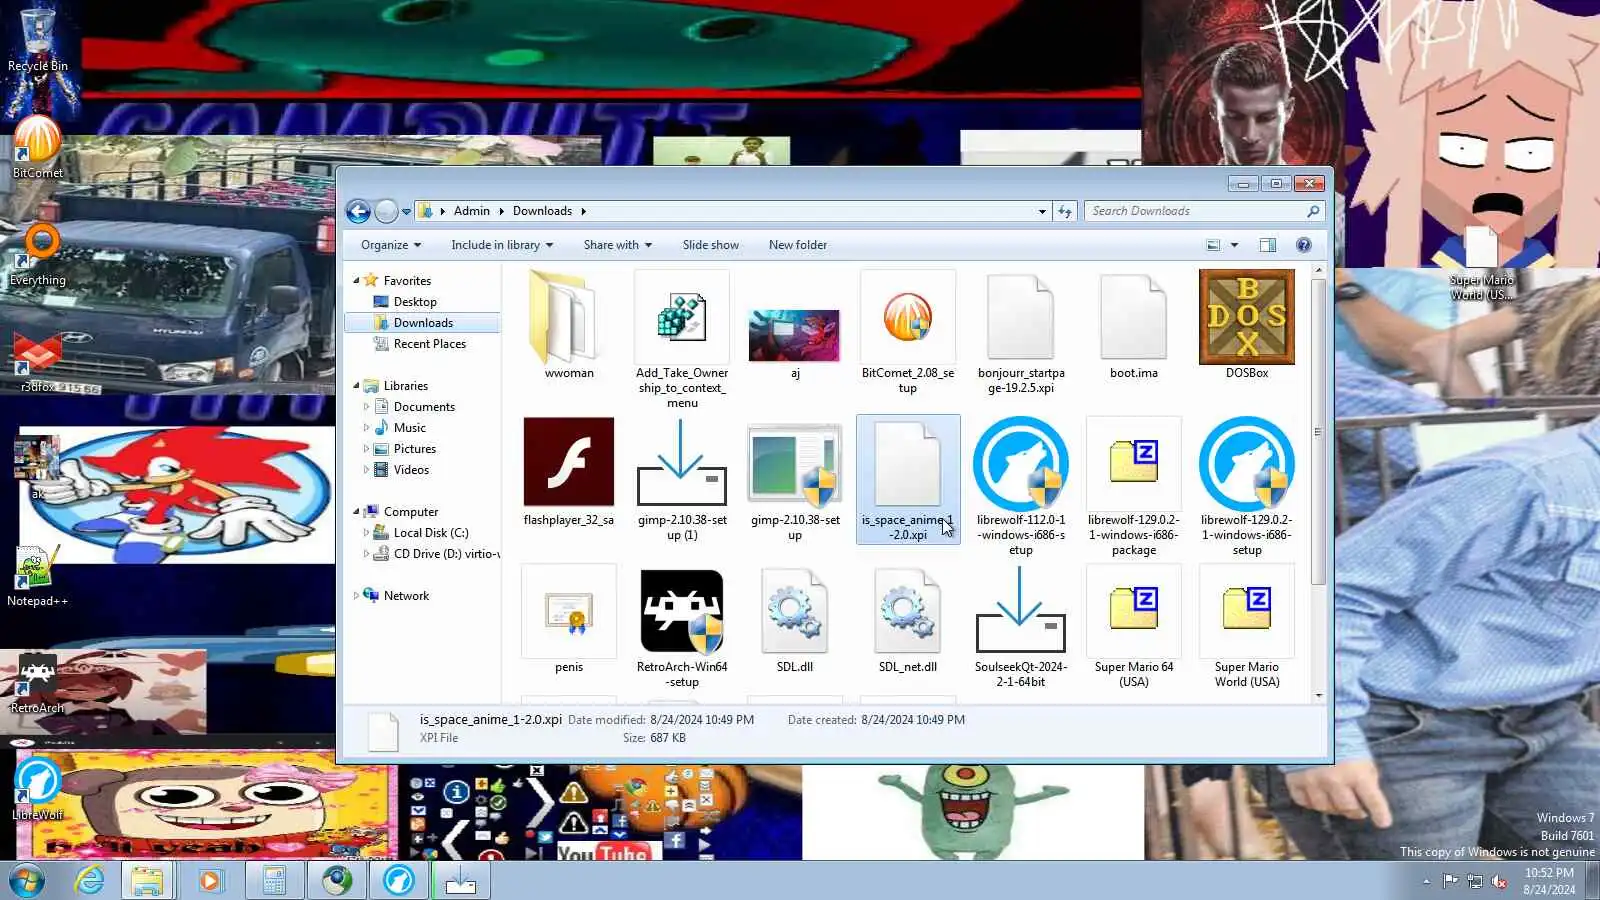Expand the Network tree node

[x=356, y=596]
